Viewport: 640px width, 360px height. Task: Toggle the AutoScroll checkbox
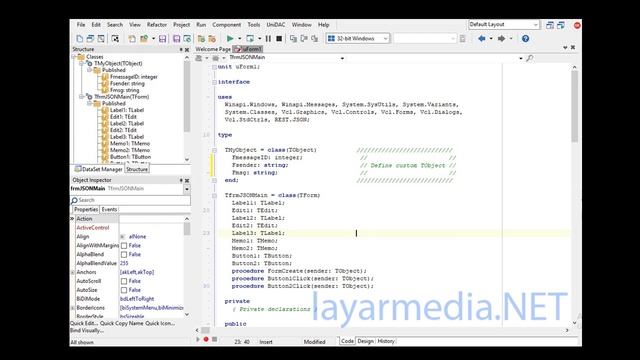[124, 281]
